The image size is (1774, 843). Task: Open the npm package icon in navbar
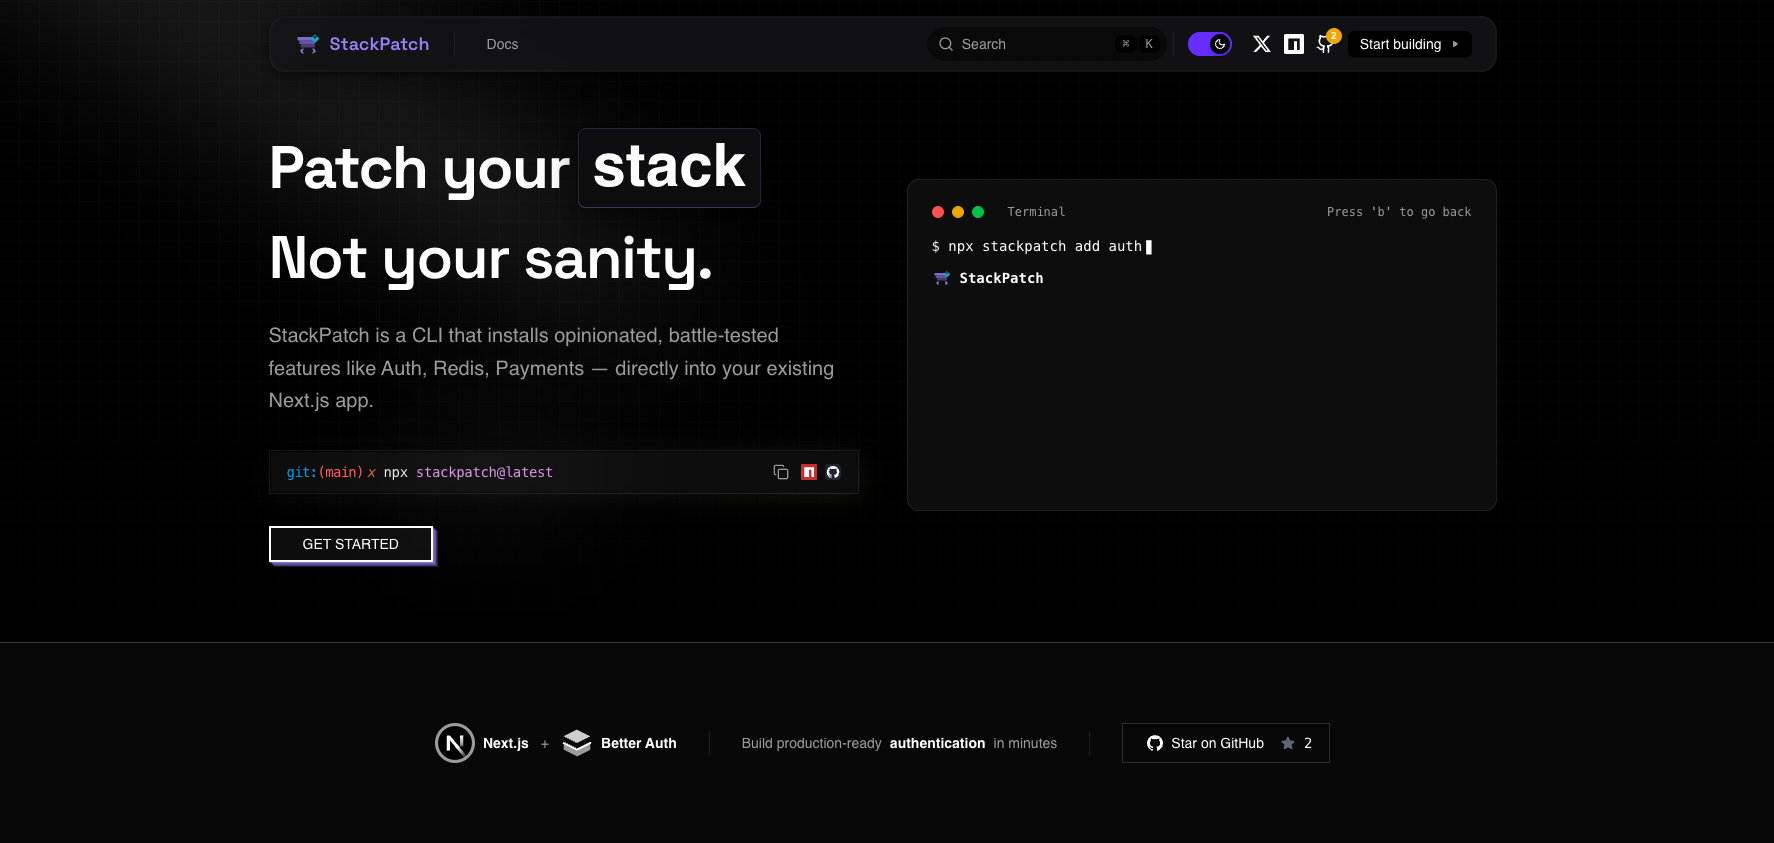1294,44
